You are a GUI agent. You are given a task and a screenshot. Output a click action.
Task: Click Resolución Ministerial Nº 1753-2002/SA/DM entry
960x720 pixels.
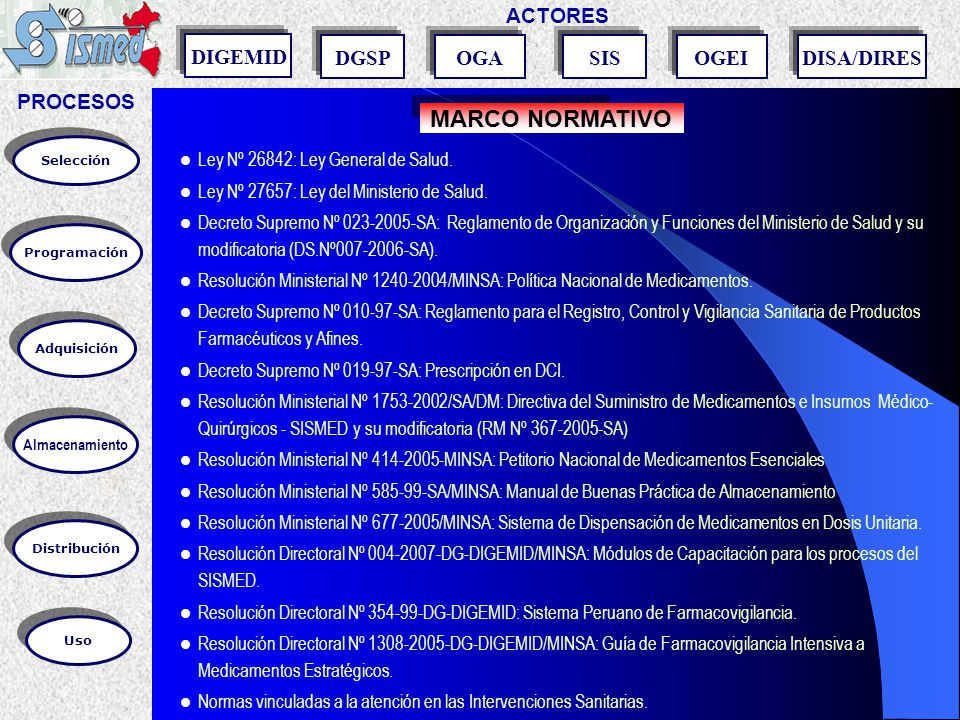564,415
